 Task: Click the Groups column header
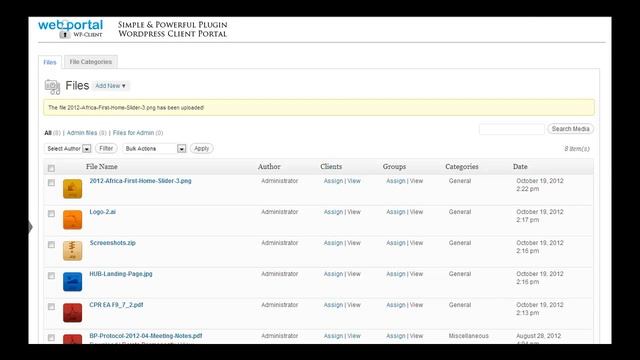click(x=394, y=167)
